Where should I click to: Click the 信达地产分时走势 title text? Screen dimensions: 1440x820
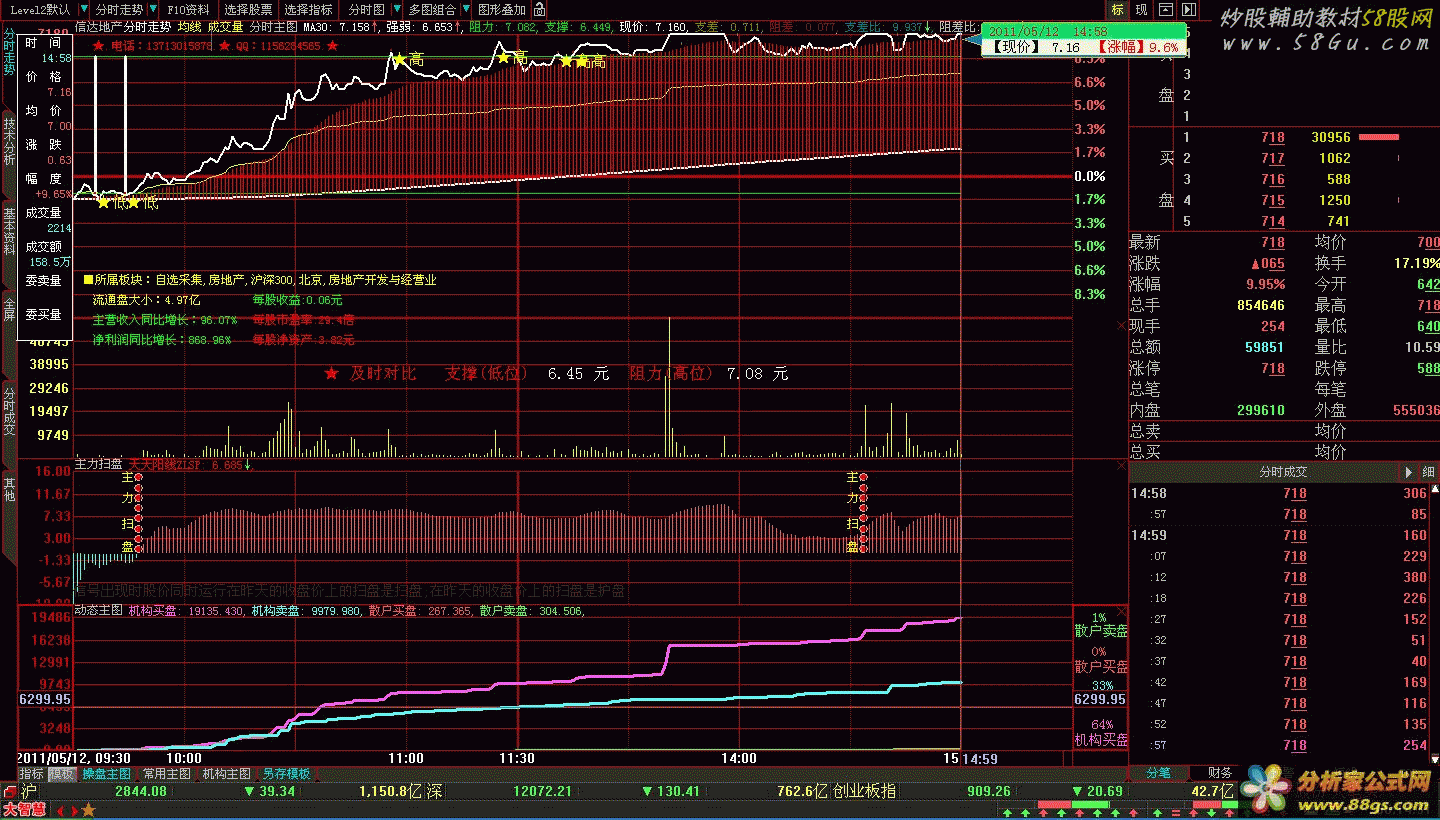click(123, 26)
